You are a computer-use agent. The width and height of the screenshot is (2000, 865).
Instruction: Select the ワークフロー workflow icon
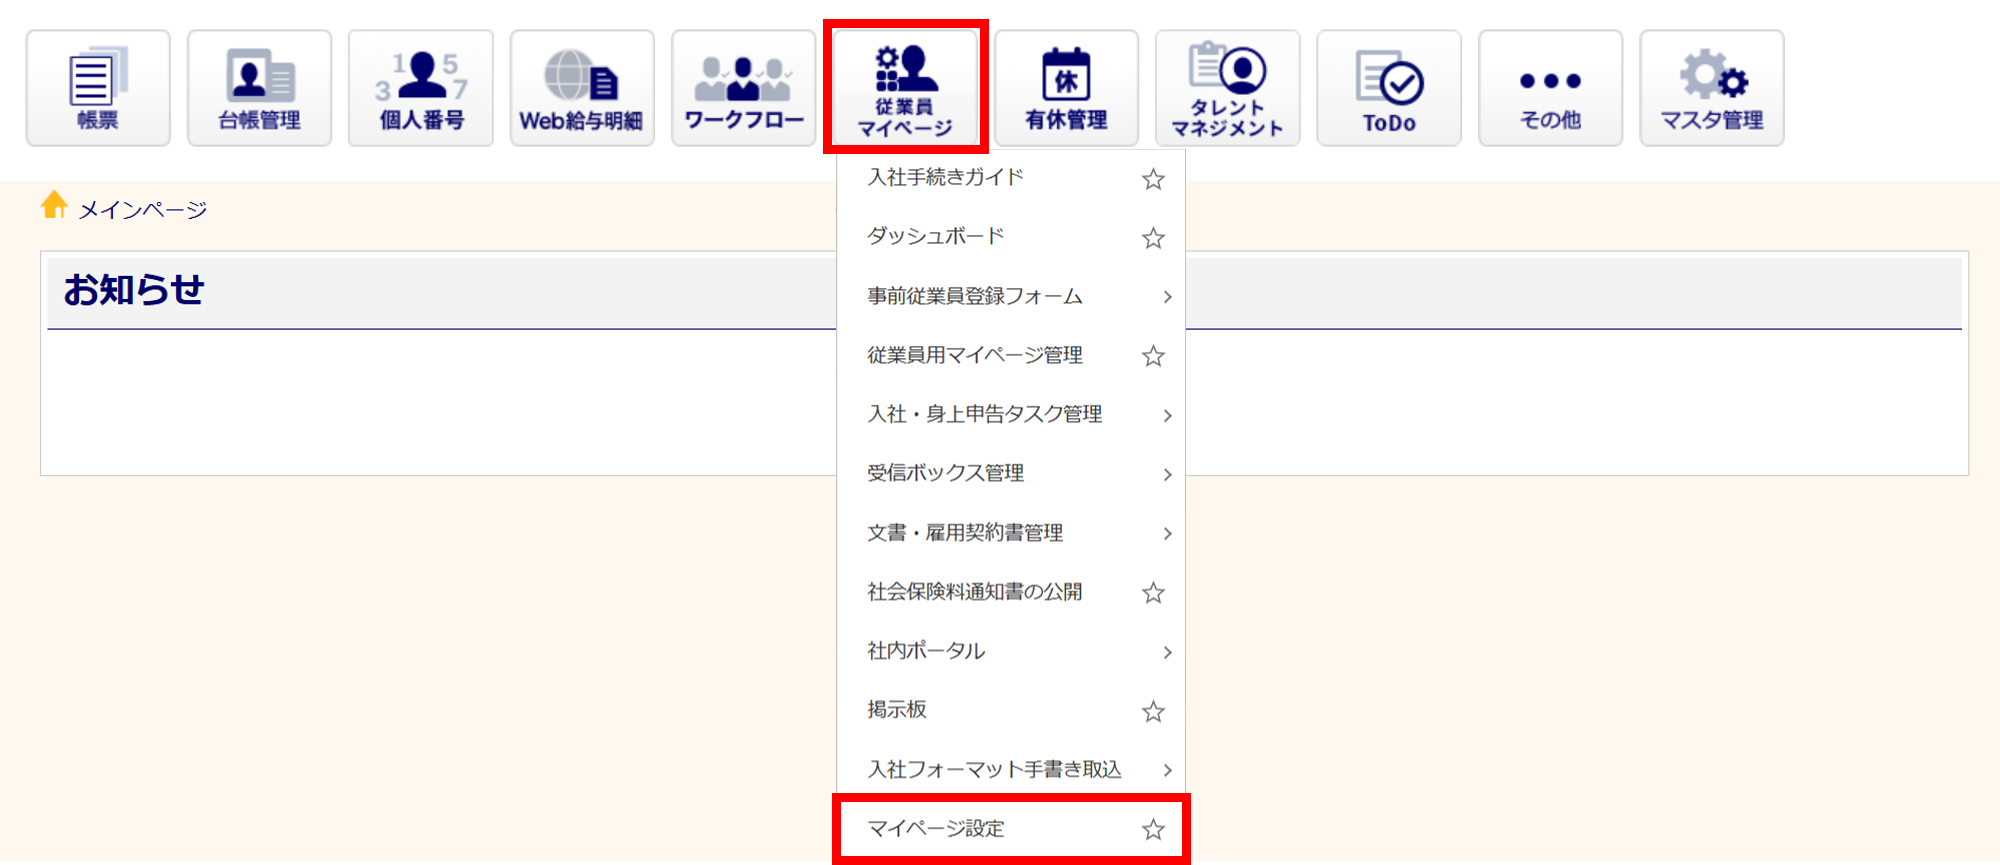(743, 88)
